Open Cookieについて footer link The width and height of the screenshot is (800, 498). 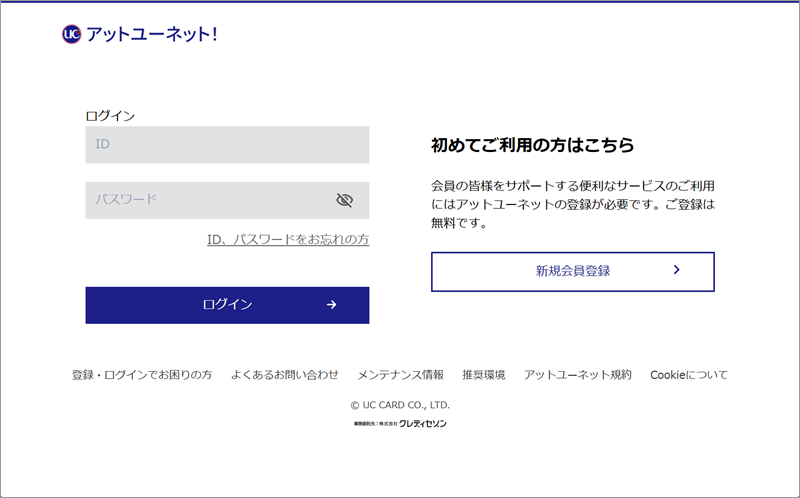[689, 375]
